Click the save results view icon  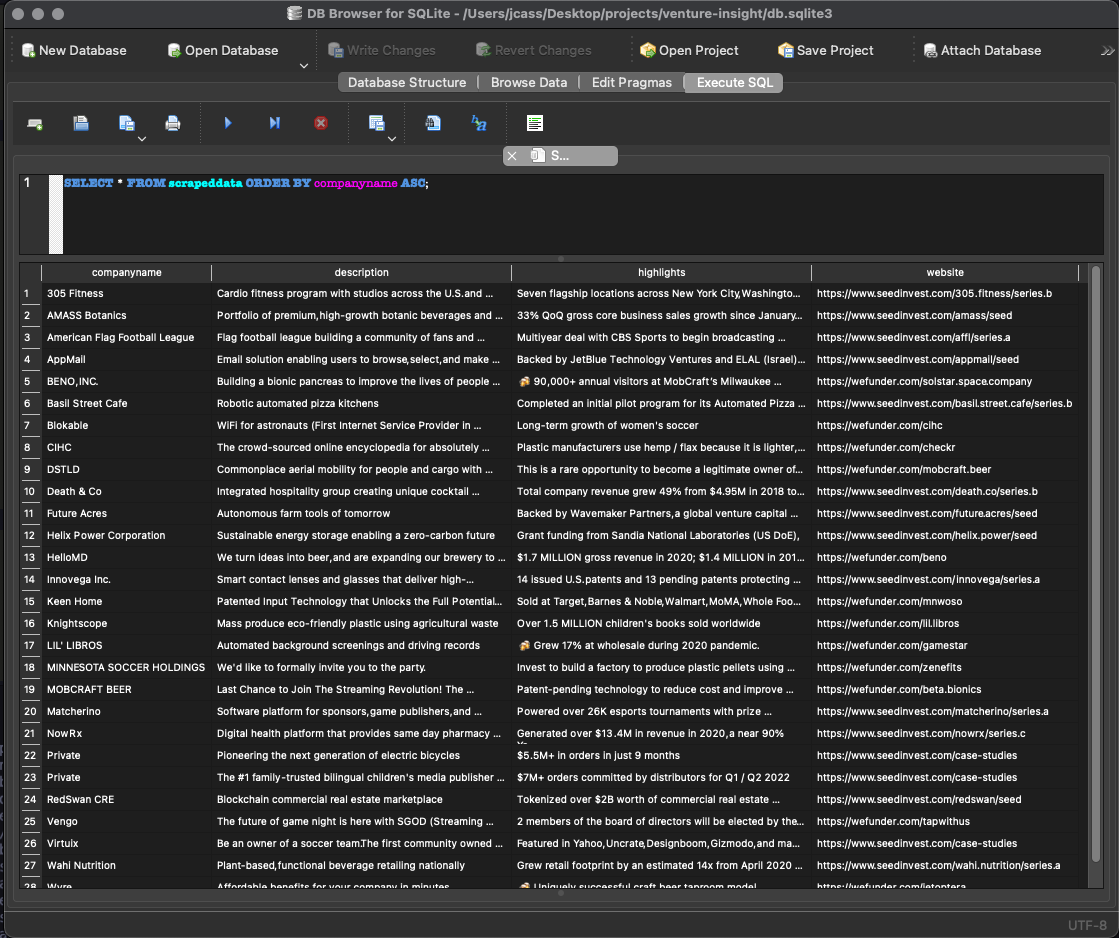tap(376, 123)
